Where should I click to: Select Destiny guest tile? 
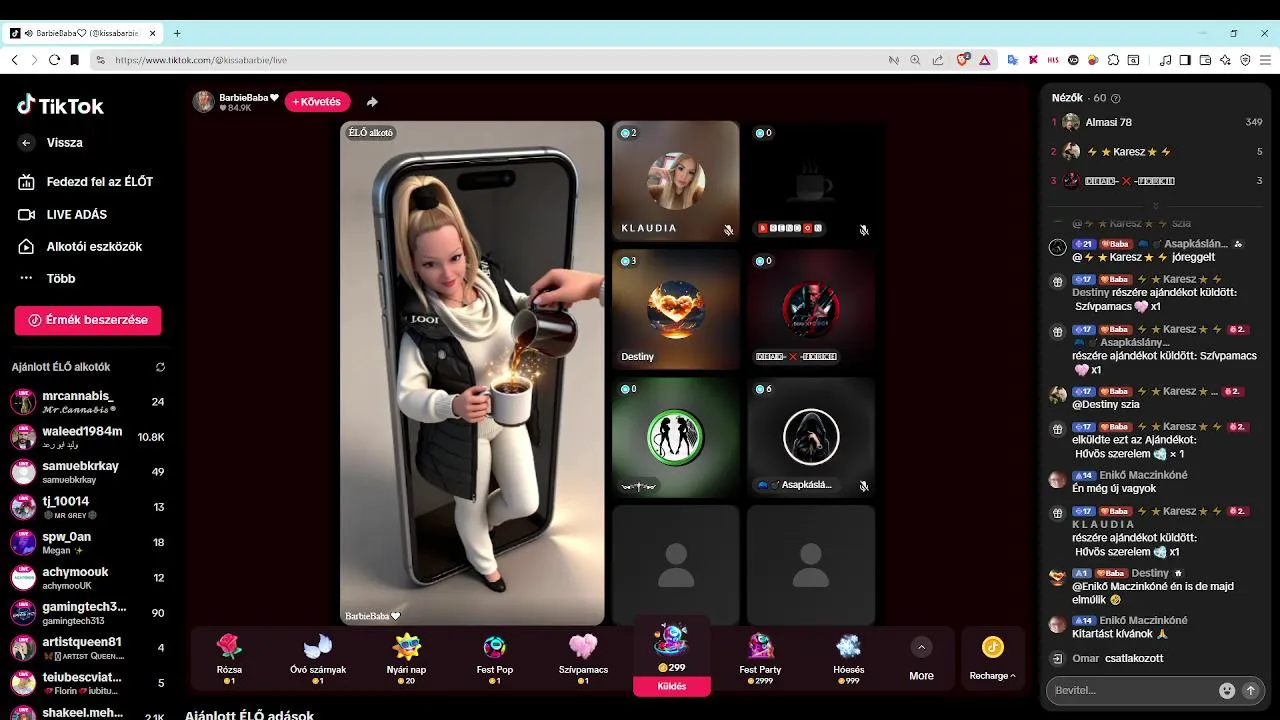coord(675,309)
